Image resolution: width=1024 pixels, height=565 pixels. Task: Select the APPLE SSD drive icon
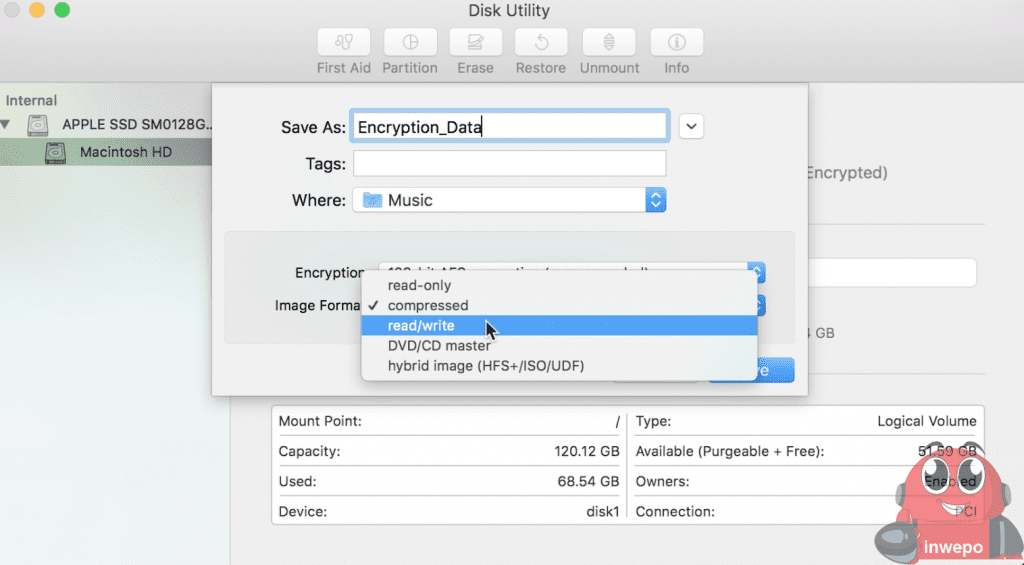[x=38, y=125]
